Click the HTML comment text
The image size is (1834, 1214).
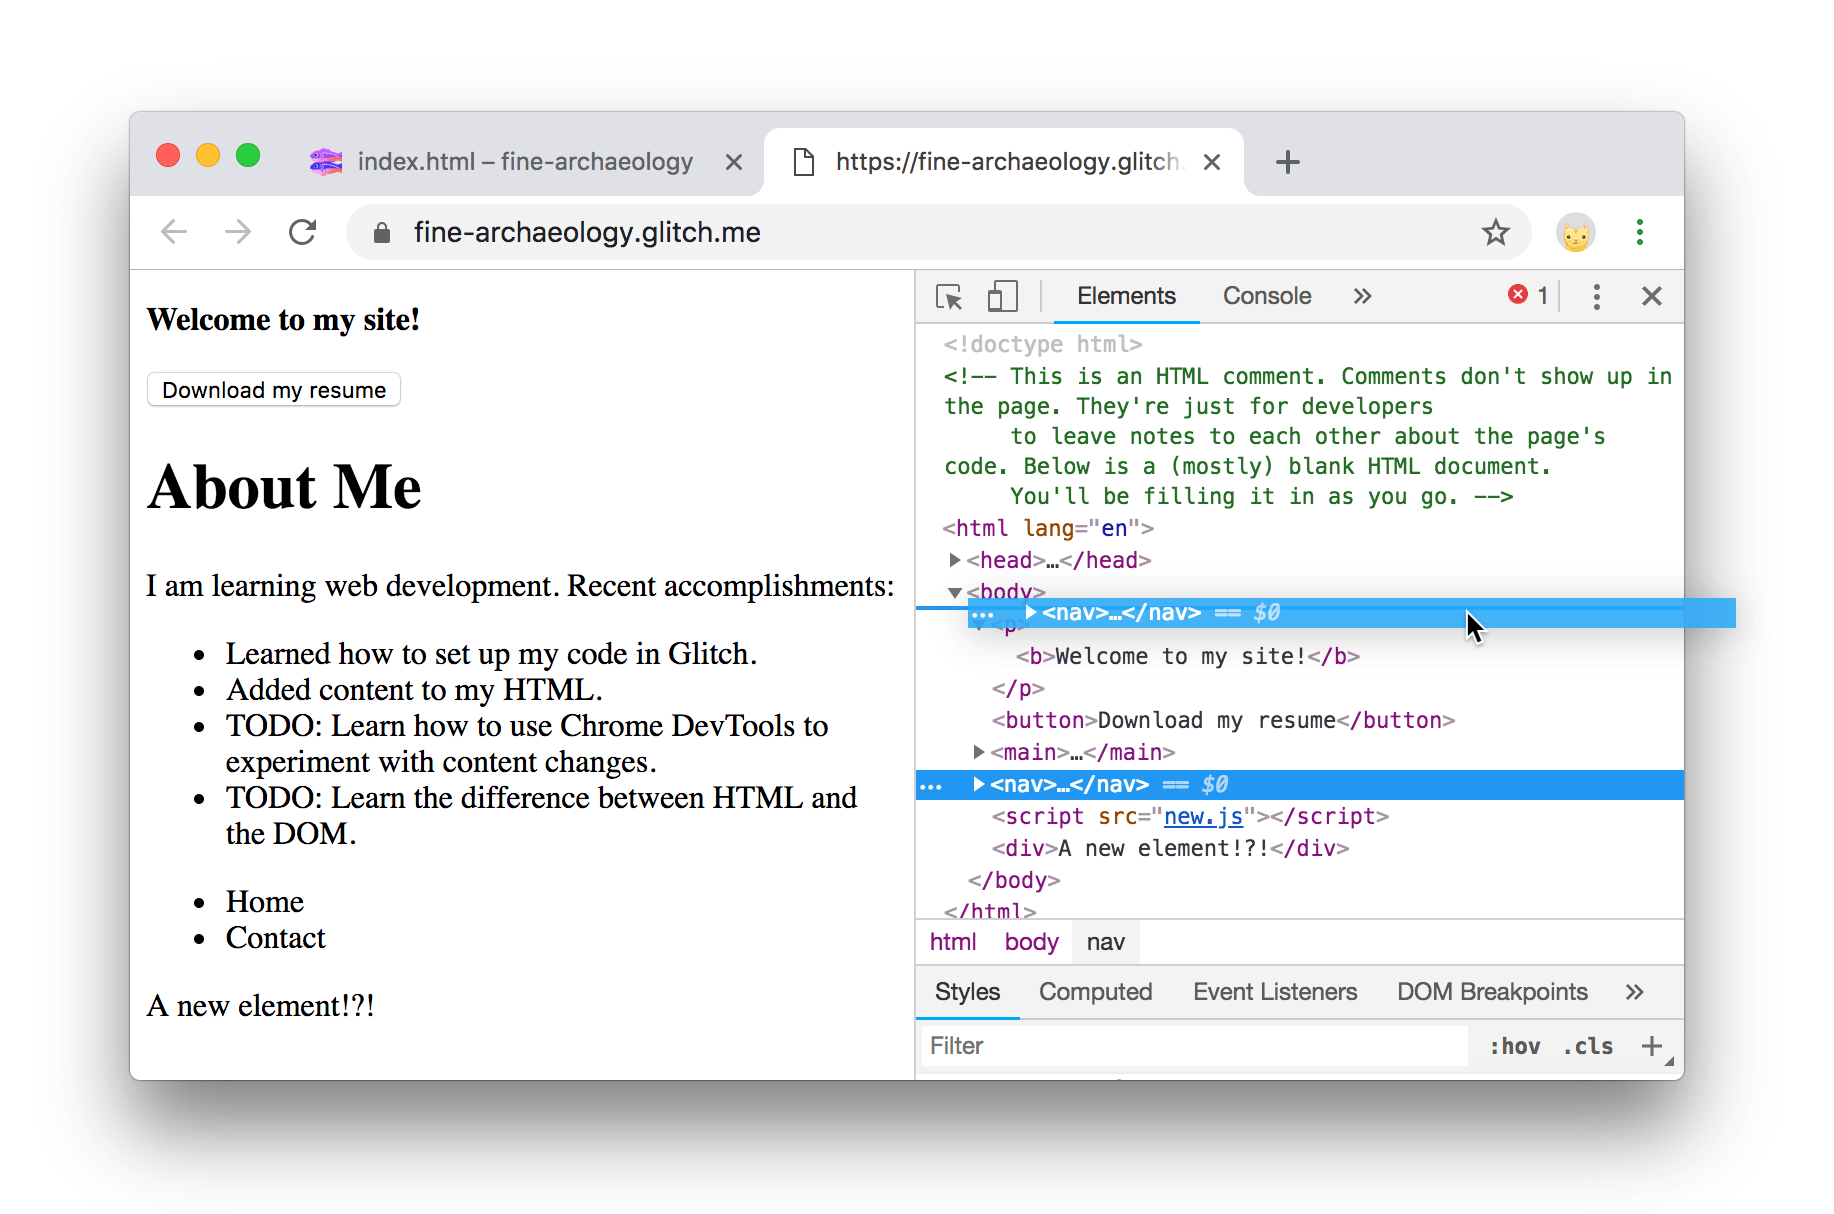(1307, 436)
